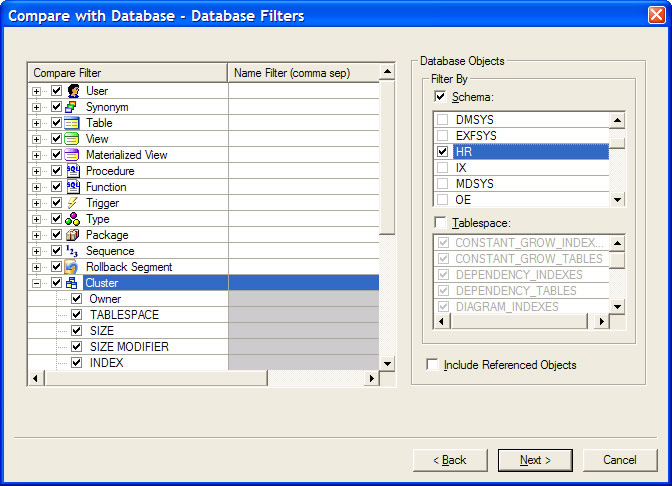
Task: Click the Table icon in filter list
Action: pos(72,123)
